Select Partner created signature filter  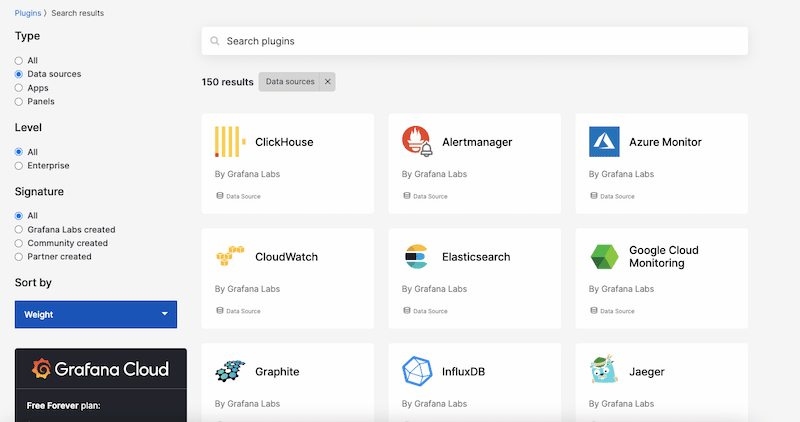tap(19, 257)
